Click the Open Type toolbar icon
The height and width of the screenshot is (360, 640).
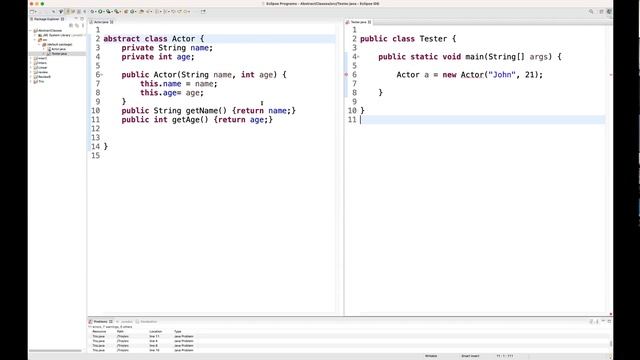click(x=141, y=11)
